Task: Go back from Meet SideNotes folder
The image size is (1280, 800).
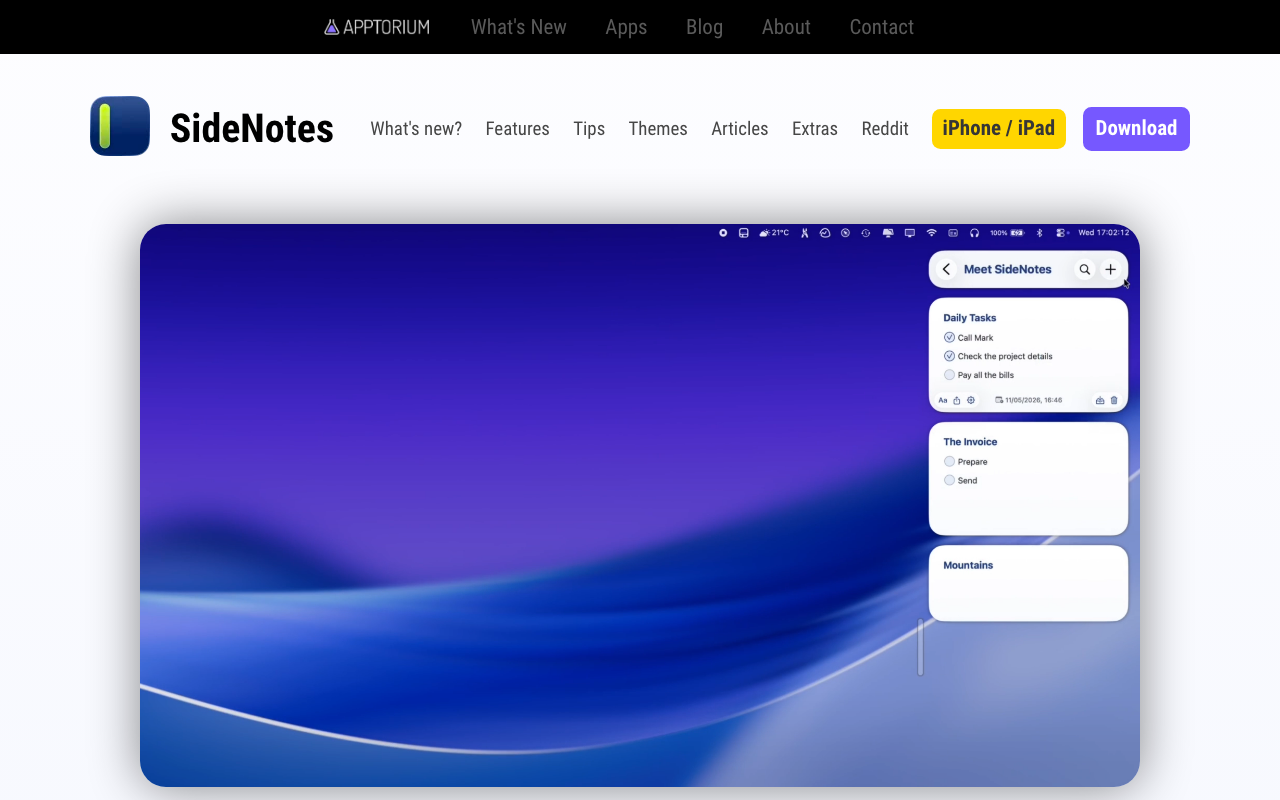Action: tap(946, 269)
